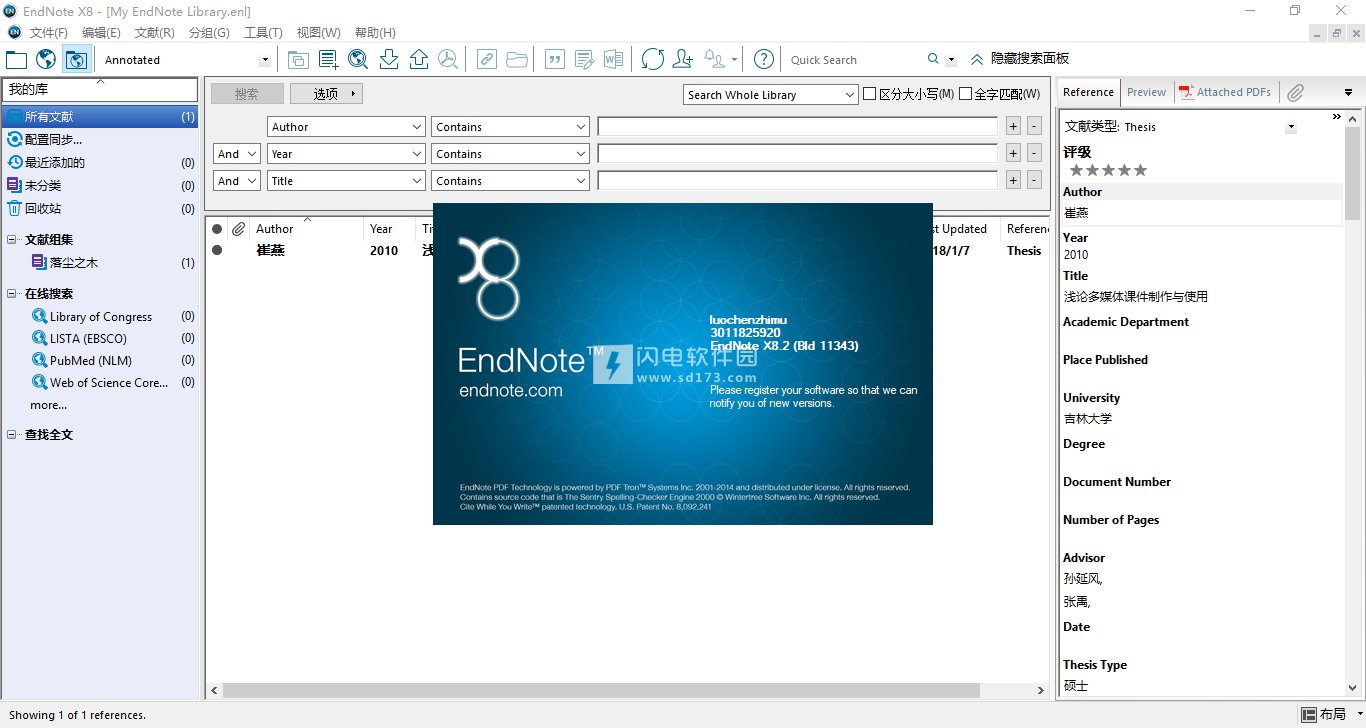Viewport: 1366px width, 728px height.
Task: Click Copy to Local Library toolbar icon
Action: [x=298, y=59]
